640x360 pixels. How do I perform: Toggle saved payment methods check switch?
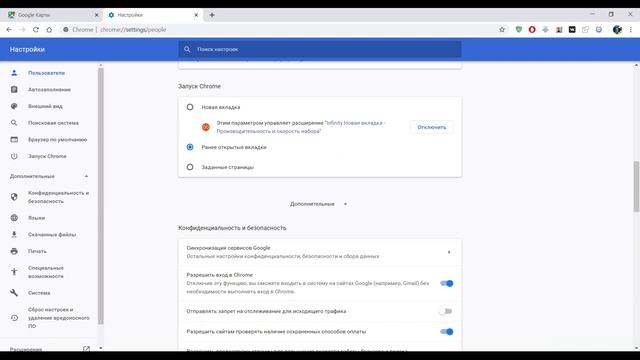(x=447, y=332)
